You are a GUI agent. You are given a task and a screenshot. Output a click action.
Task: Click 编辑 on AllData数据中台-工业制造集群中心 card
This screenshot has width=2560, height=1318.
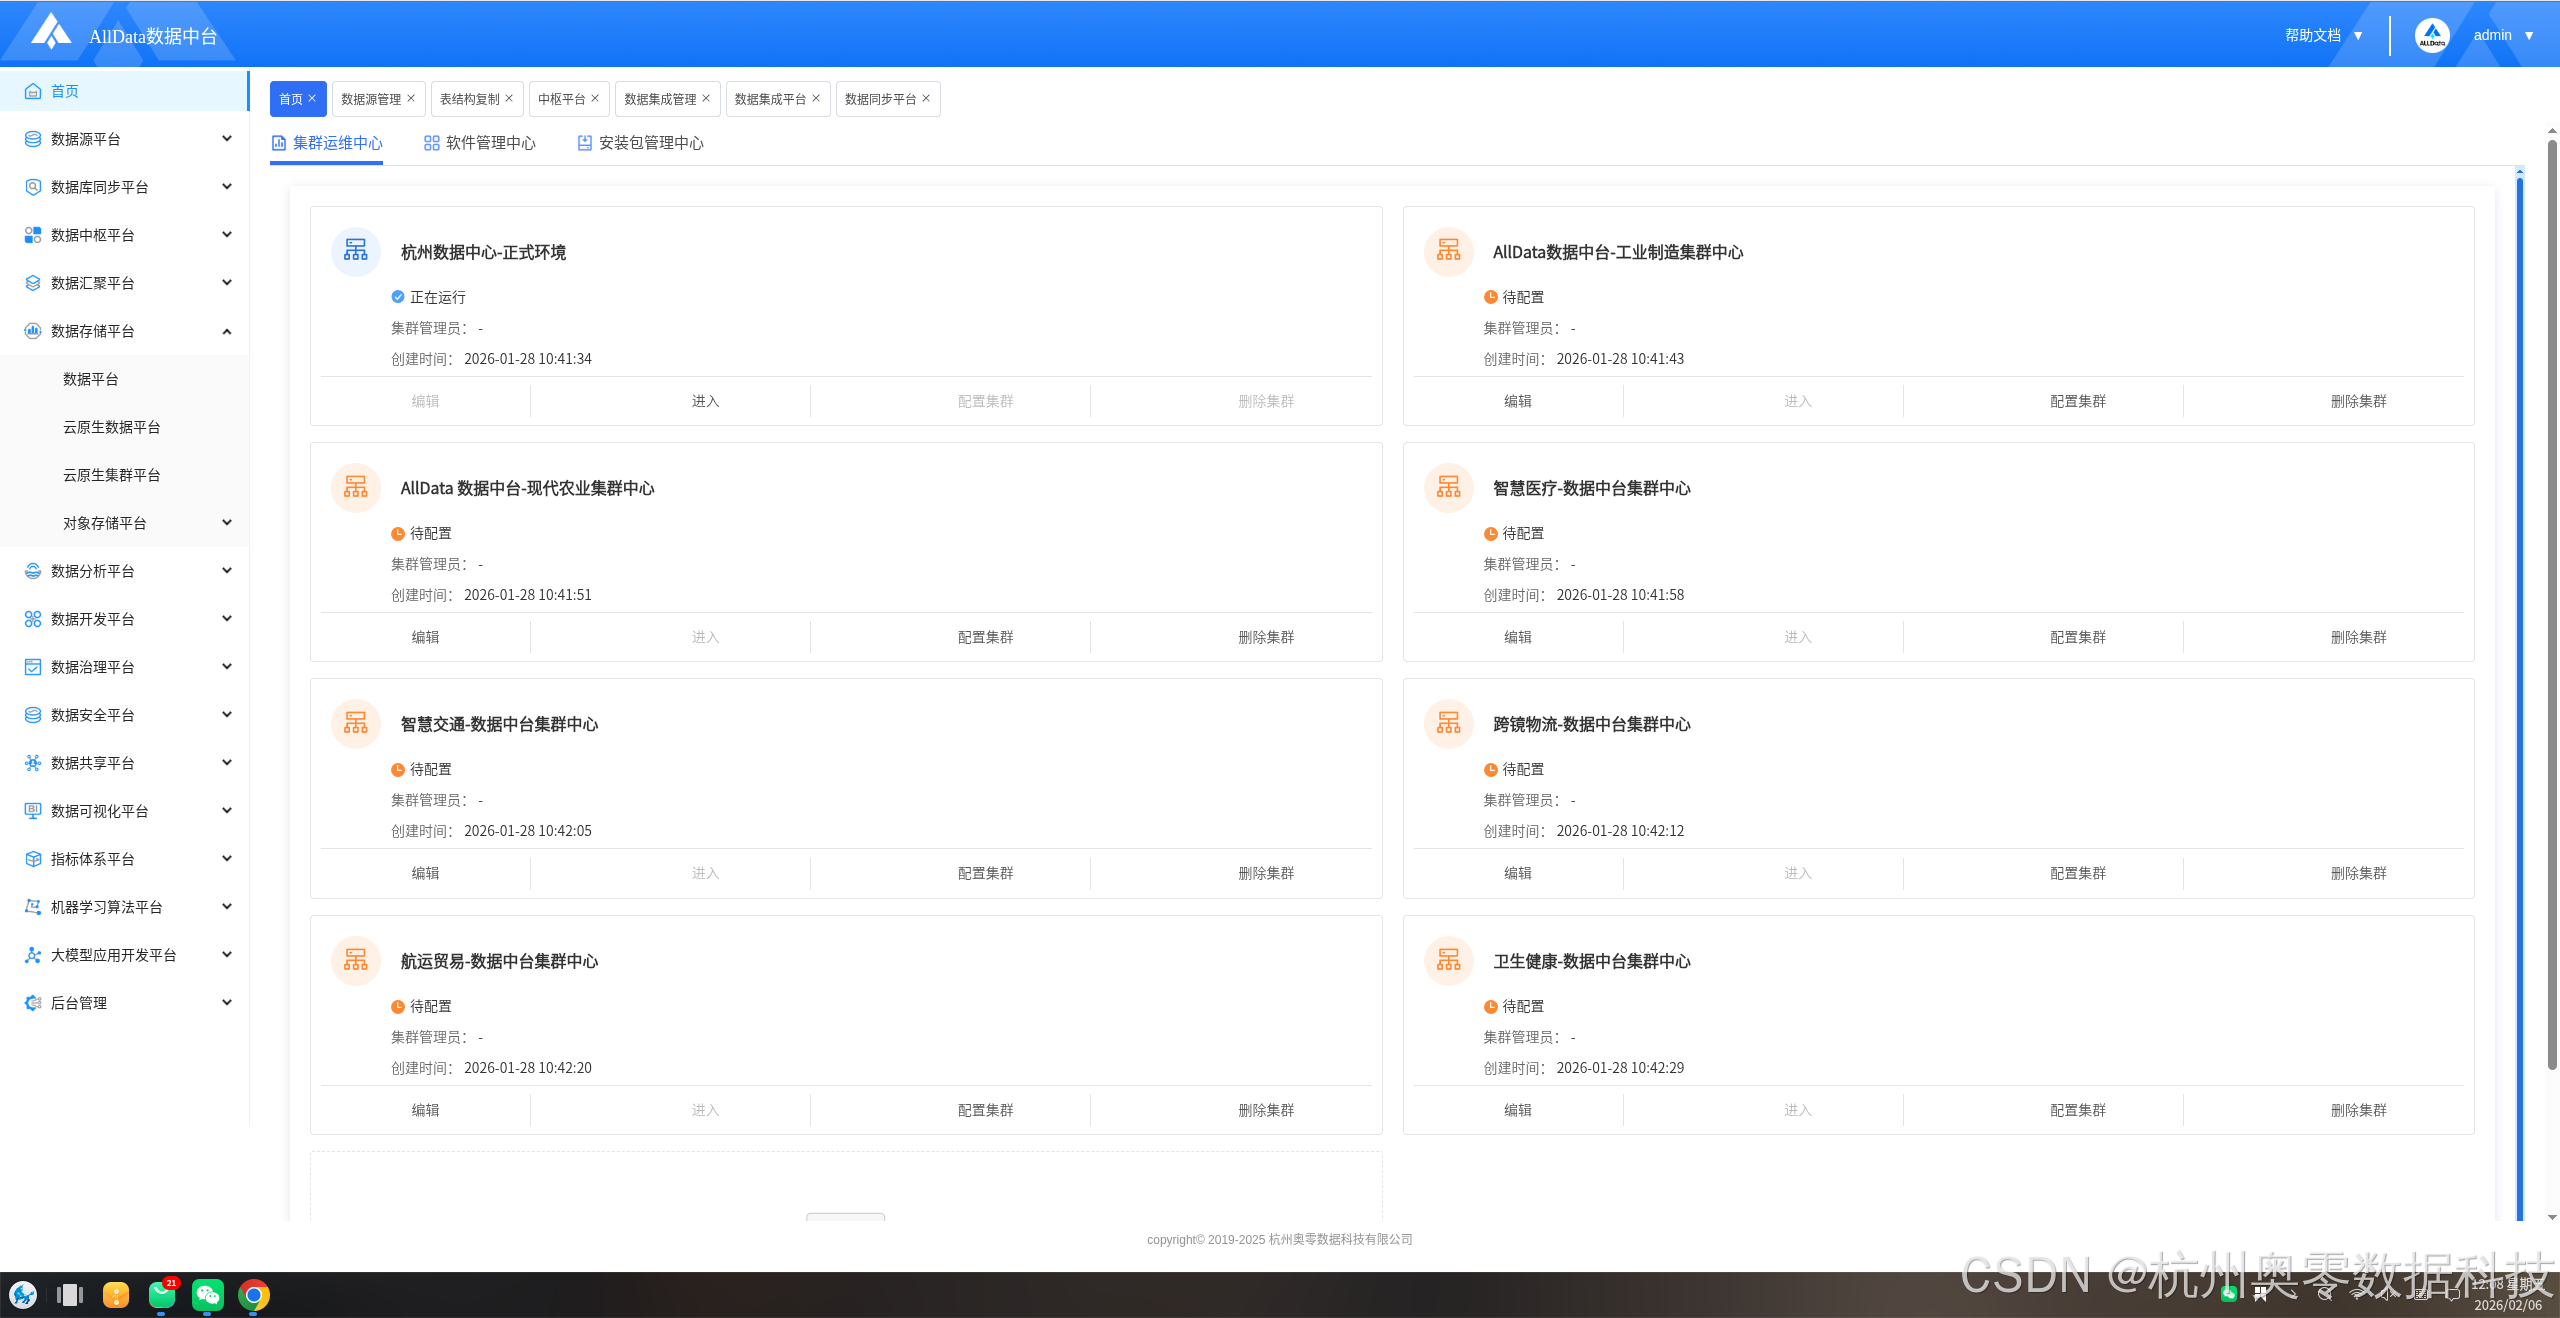point(1518,401)
